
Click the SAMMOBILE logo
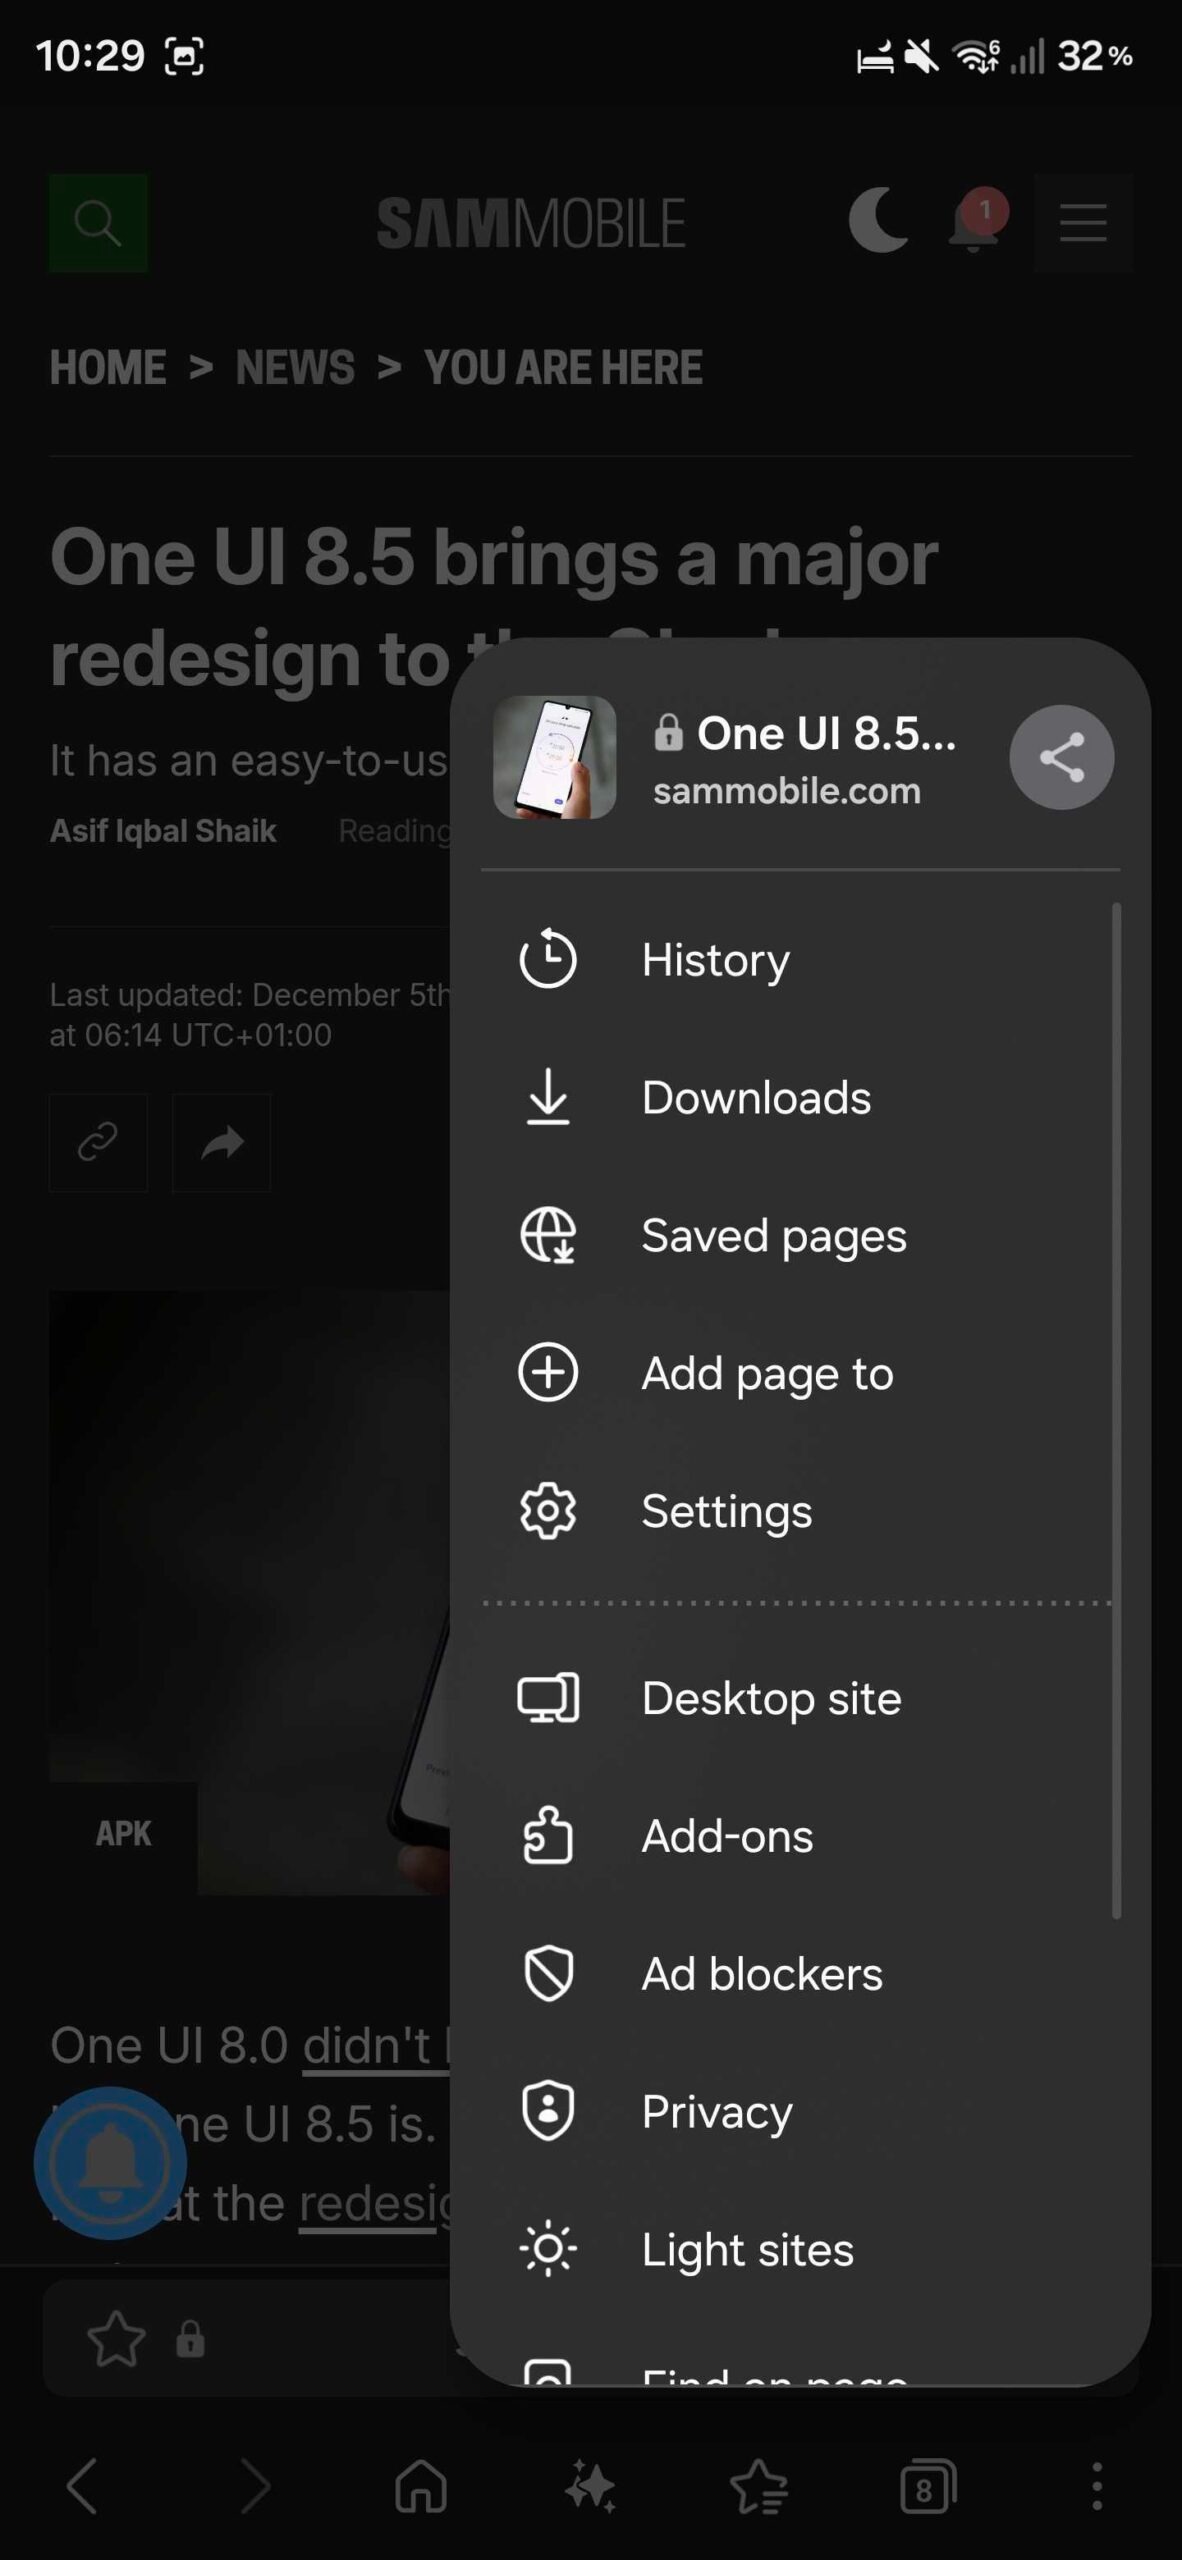point(531,223)
